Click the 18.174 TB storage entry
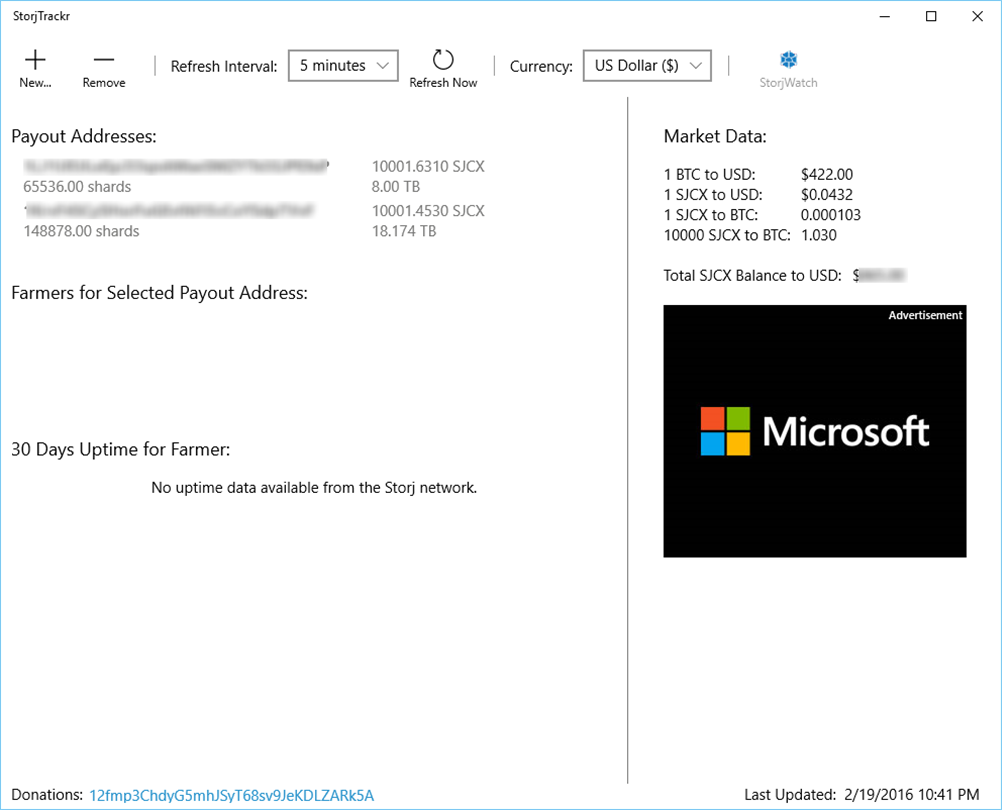 [x=404, y=231]
